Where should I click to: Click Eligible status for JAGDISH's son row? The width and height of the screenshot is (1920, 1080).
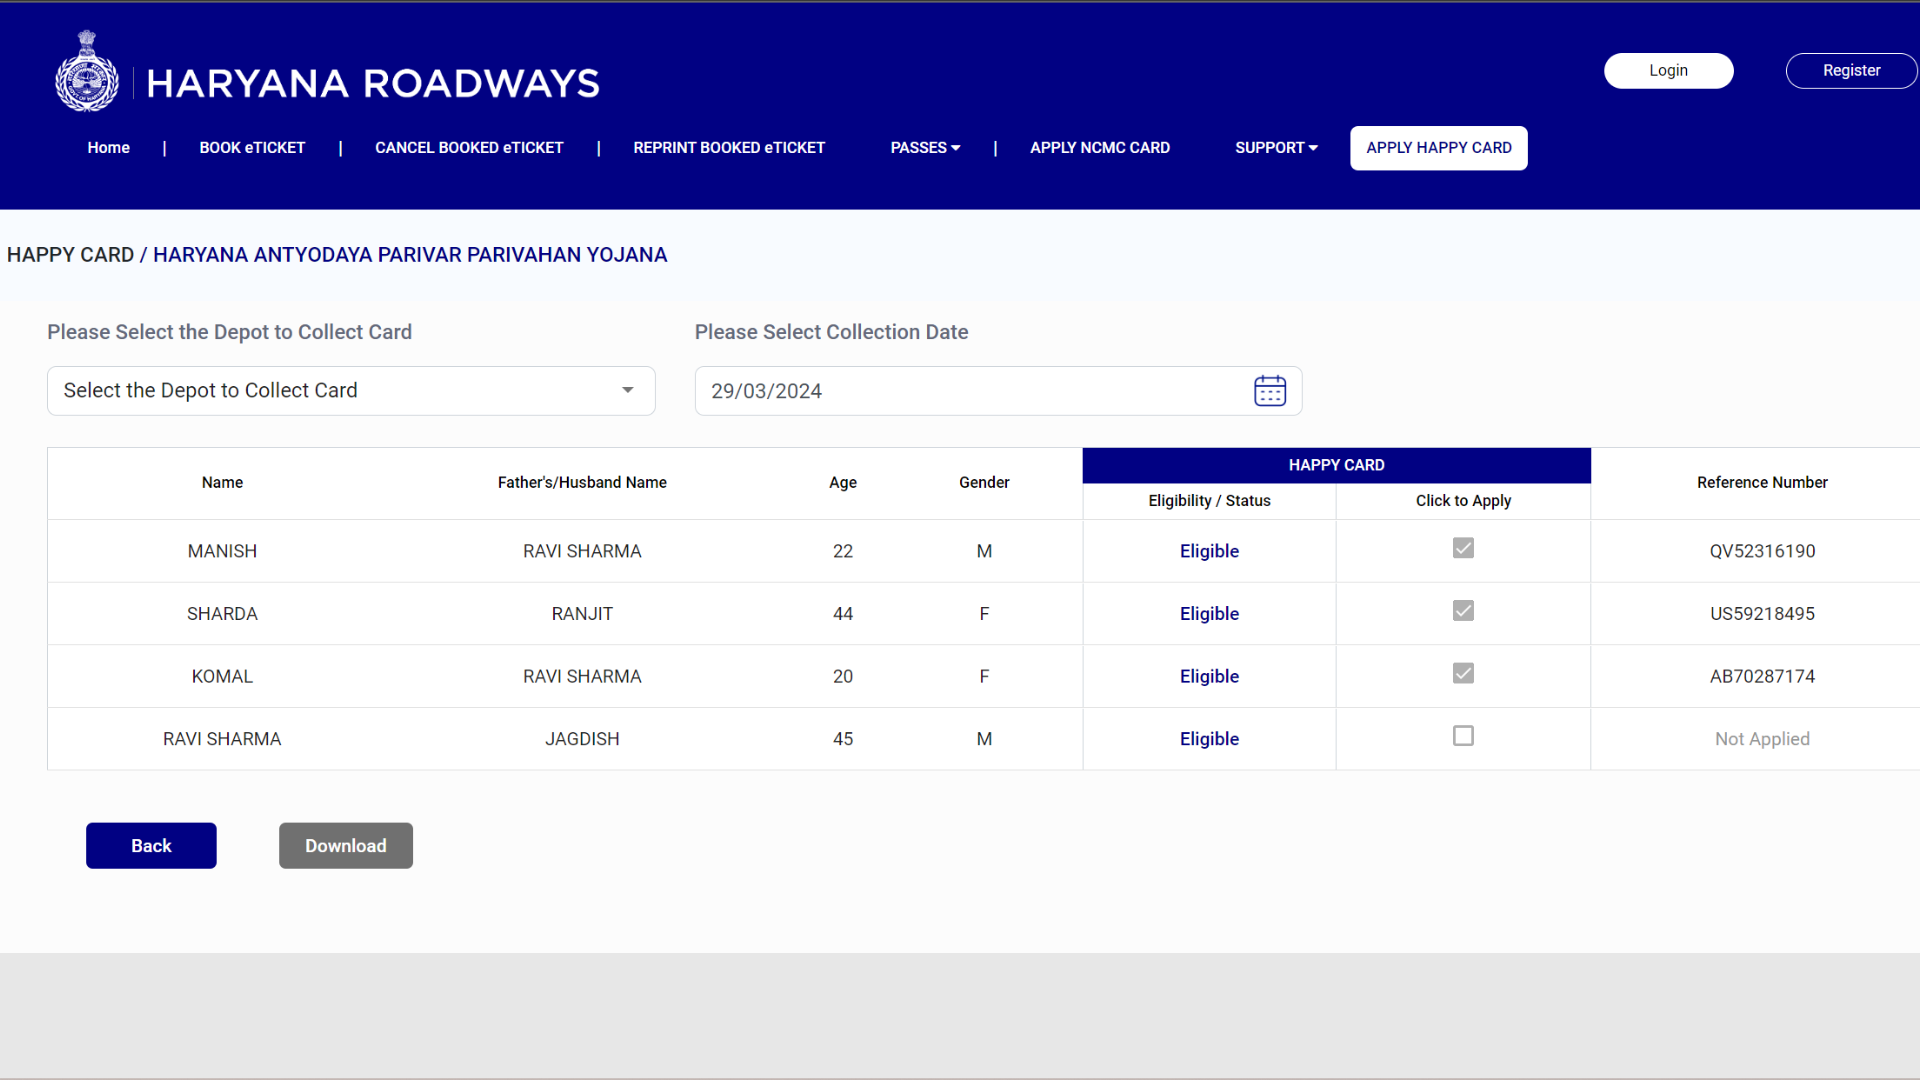(x=1209, y=739)
